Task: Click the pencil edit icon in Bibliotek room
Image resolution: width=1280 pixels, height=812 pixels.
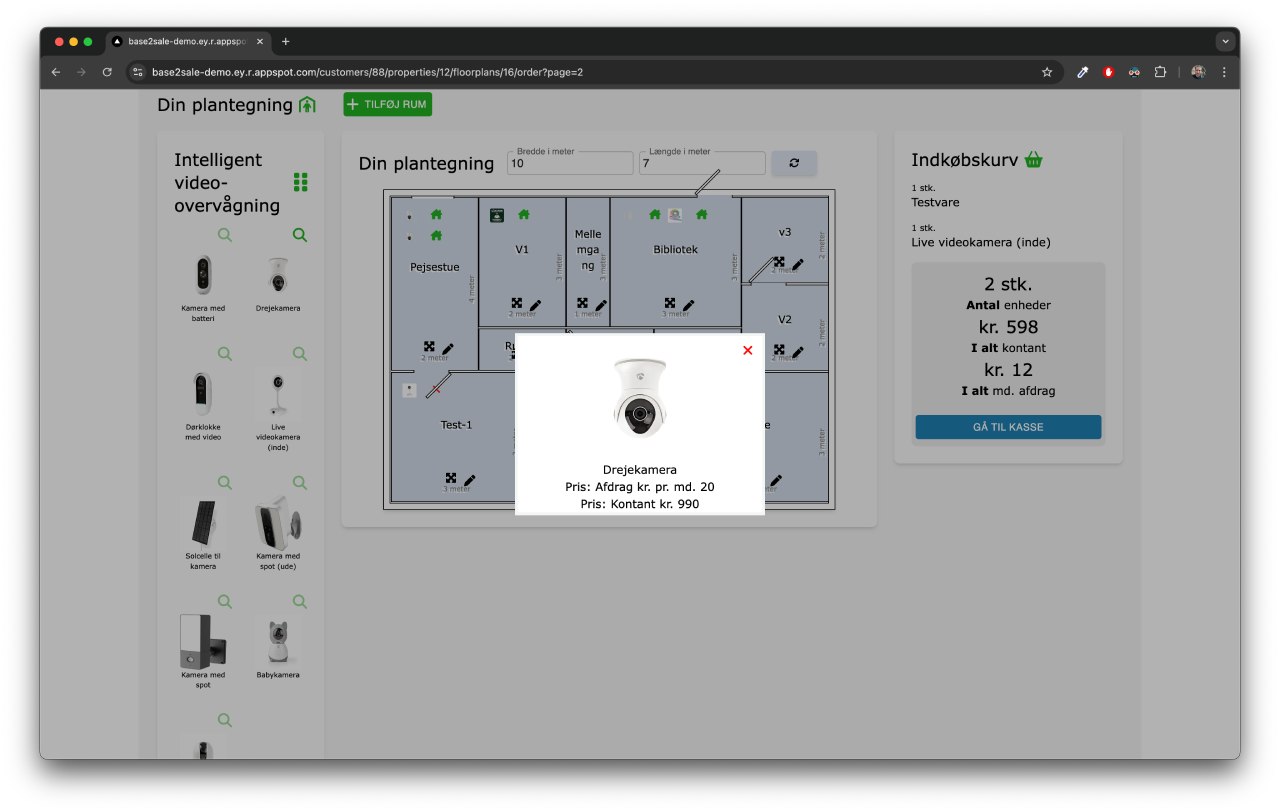Action: click(689, 305)
